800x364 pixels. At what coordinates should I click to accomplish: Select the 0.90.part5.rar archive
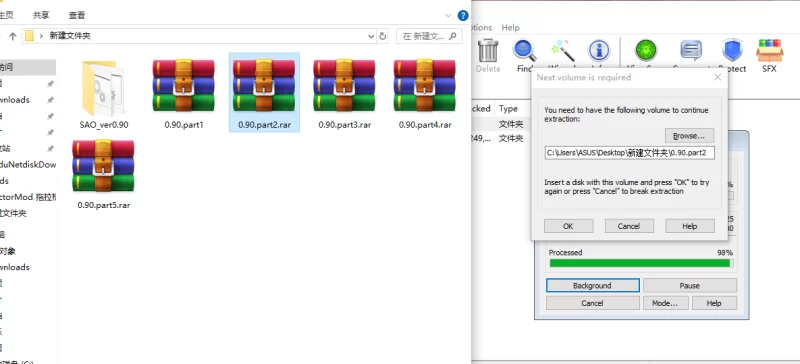tap(104, 175)
